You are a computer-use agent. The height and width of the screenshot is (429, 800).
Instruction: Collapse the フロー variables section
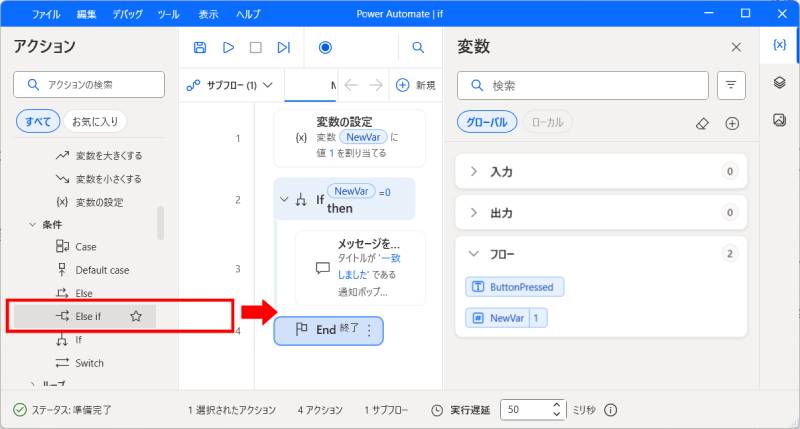[x=474, y=254]
